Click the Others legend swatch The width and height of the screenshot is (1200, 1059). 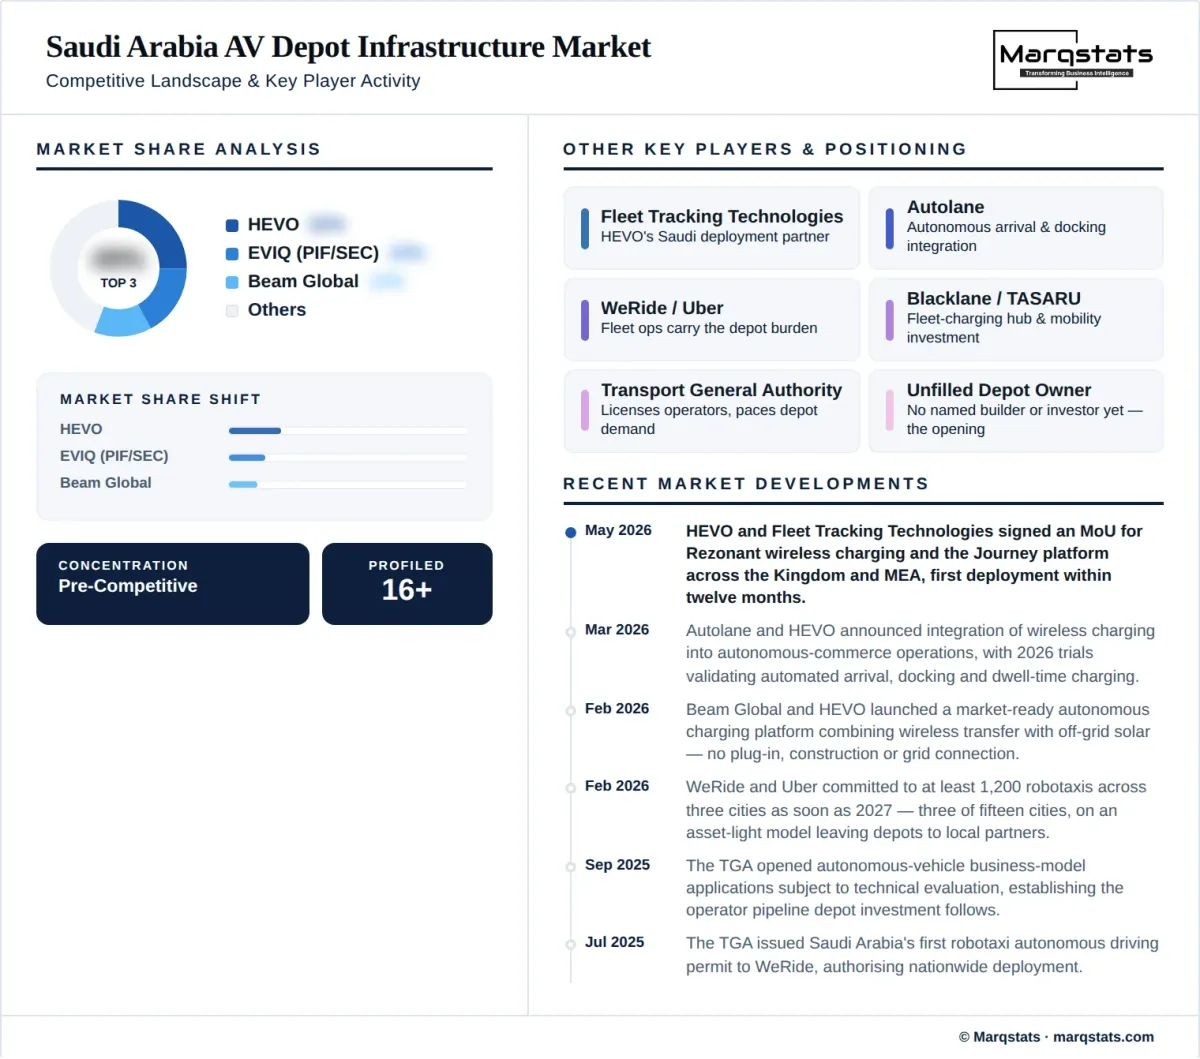pos(232,311)
